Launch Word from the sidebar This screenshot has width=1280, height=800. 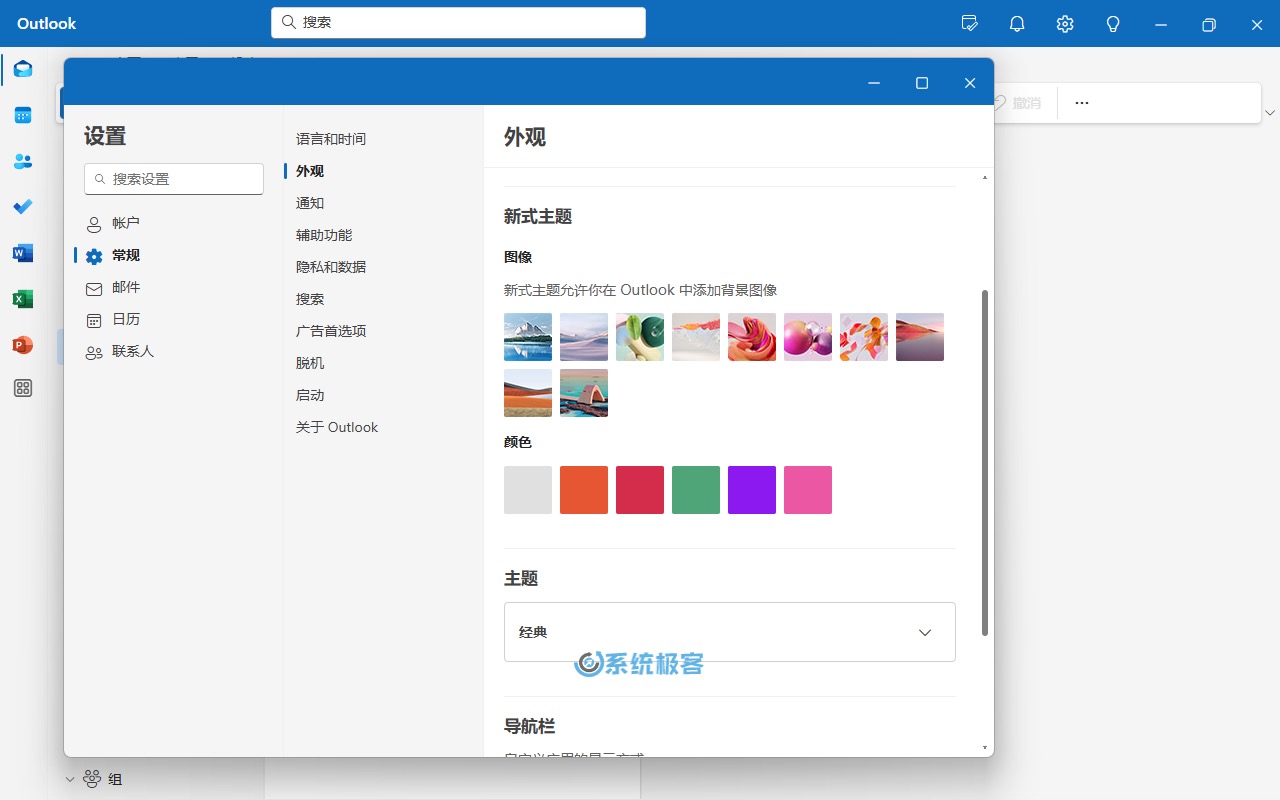[x=23, y=253]
